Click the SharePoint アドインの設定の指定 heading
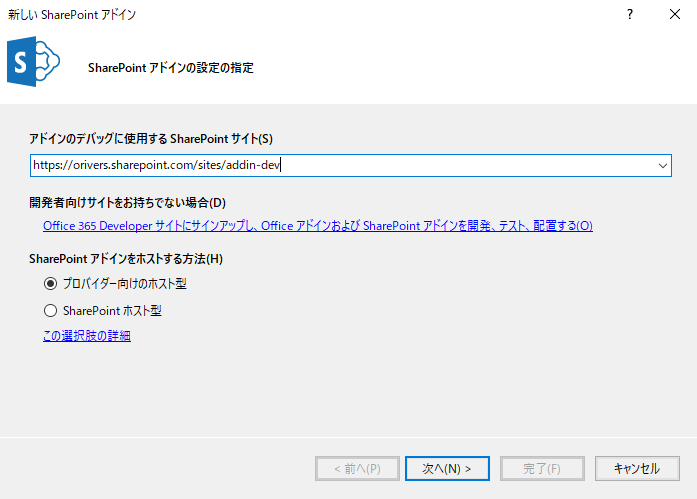This screenshot has height=499, width=697. point(170,68)
